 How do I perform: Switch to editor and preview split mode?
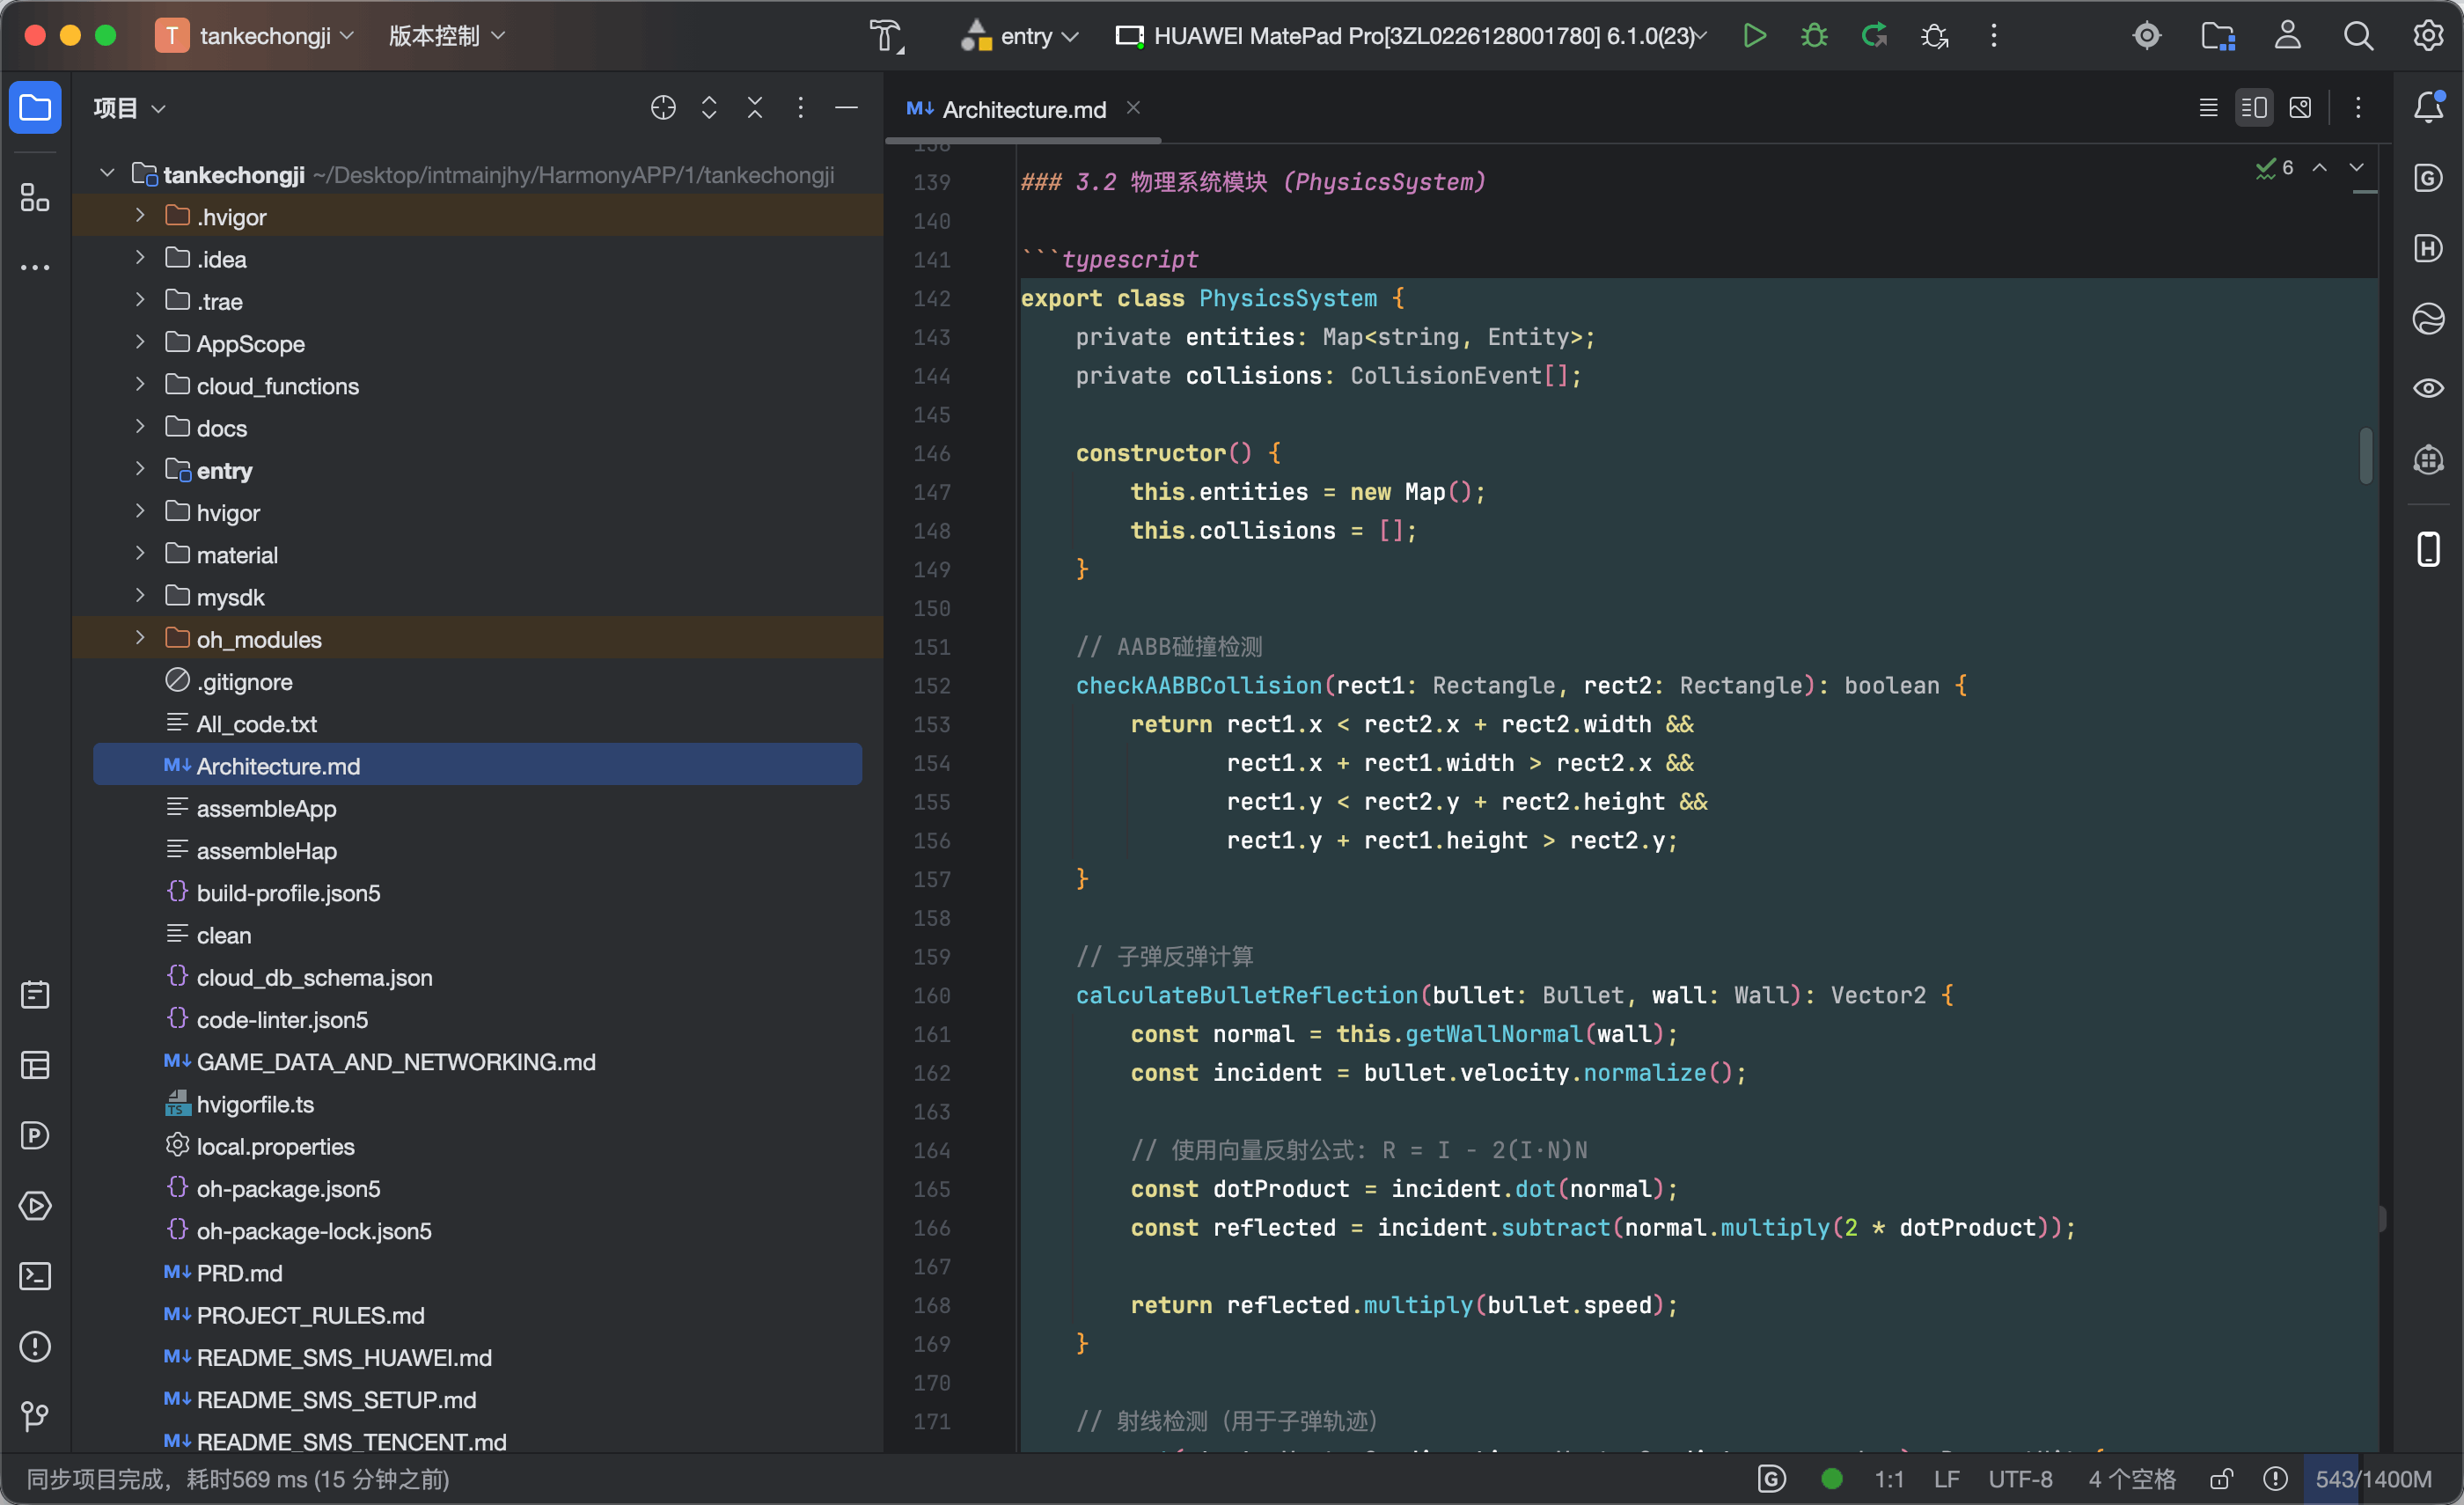click(x=2254, y=107)
